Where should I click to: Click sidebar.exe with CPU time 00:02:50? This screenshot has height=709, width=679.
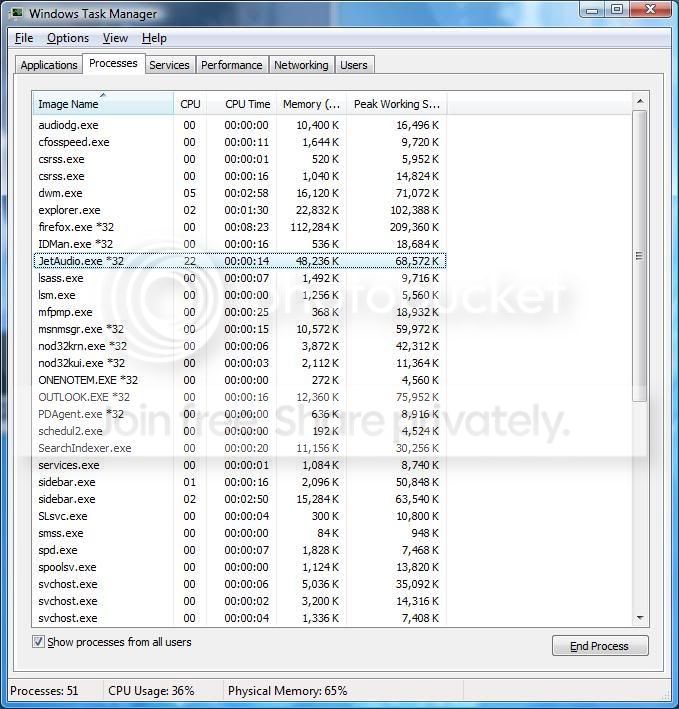[240, 499]
